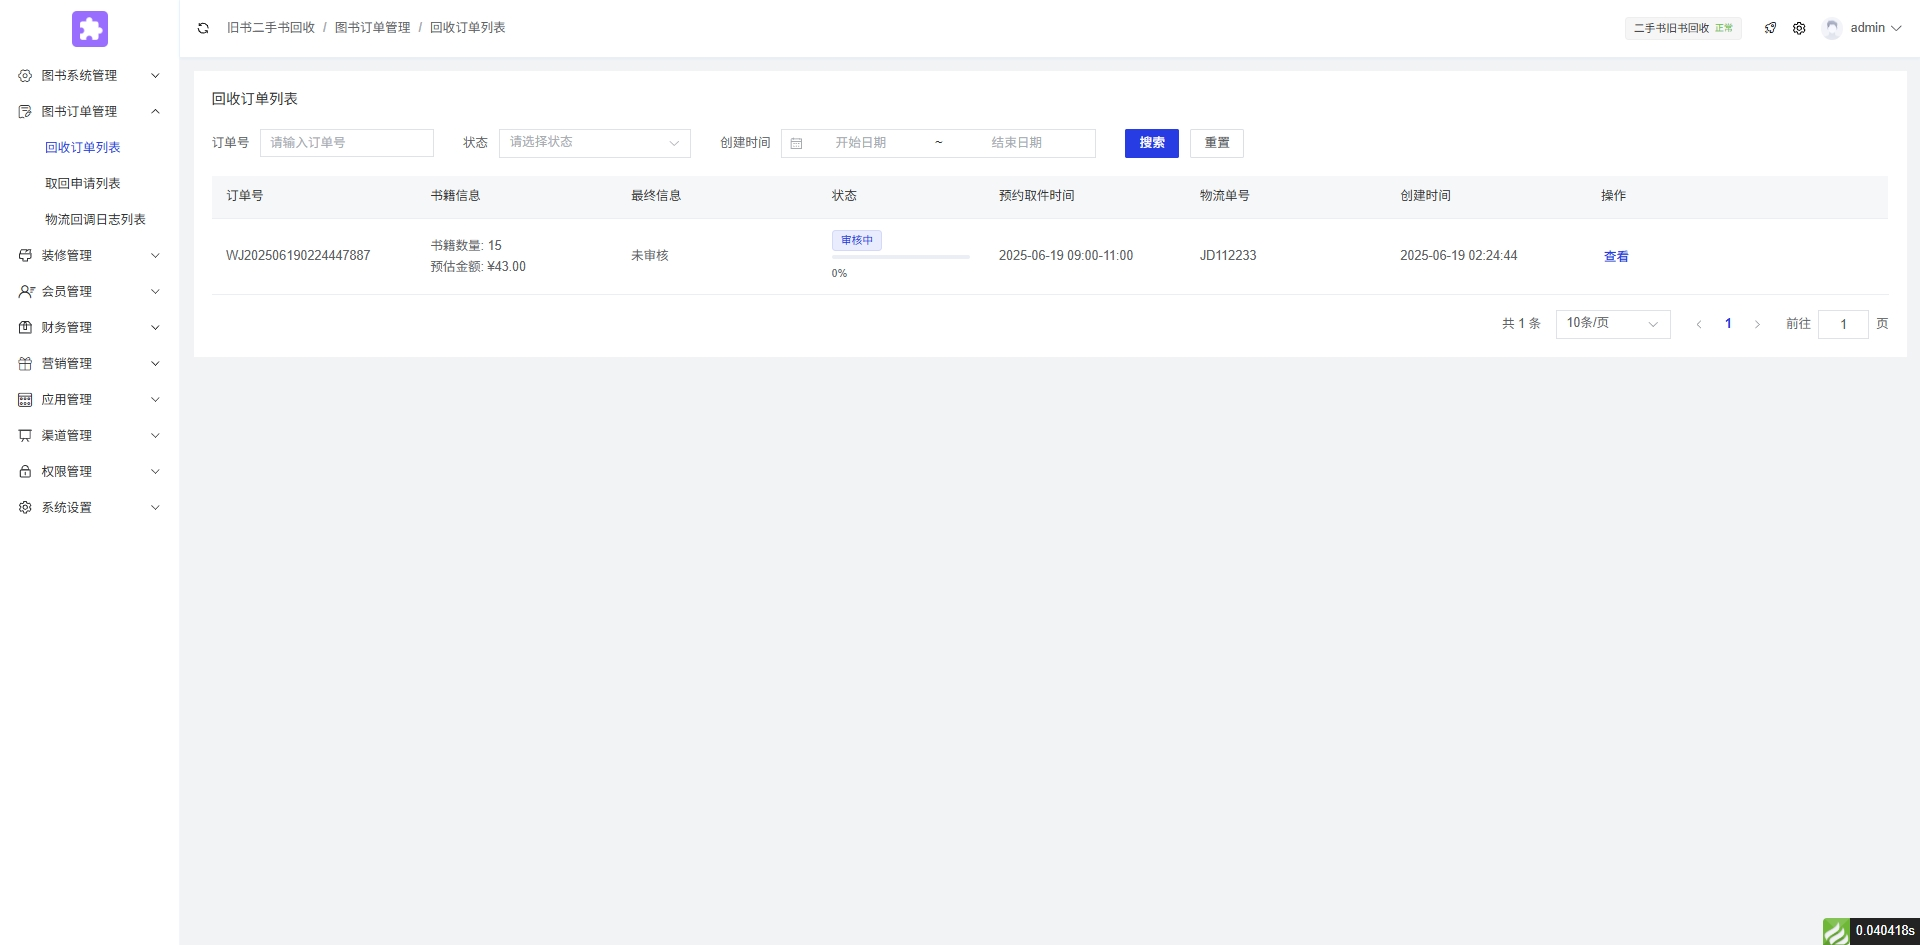1920x945 pixels.
Task: Click the refresh icon beside the breadcrumb
Action: click(203, 28)
